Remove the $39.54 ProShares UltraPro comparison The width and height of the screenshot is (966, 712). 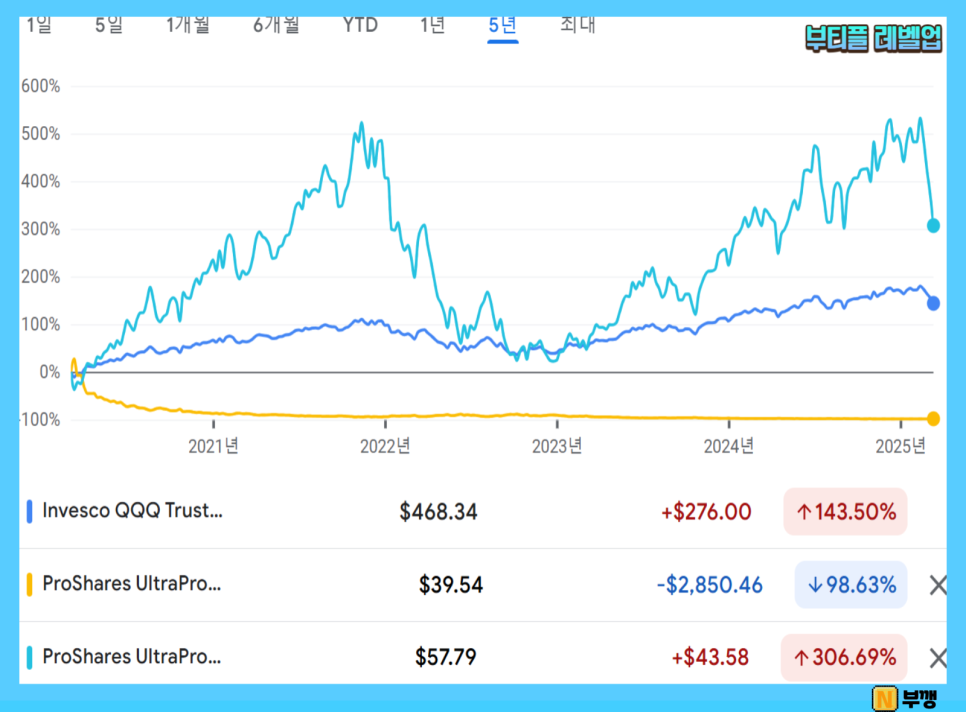coord(938,585)
